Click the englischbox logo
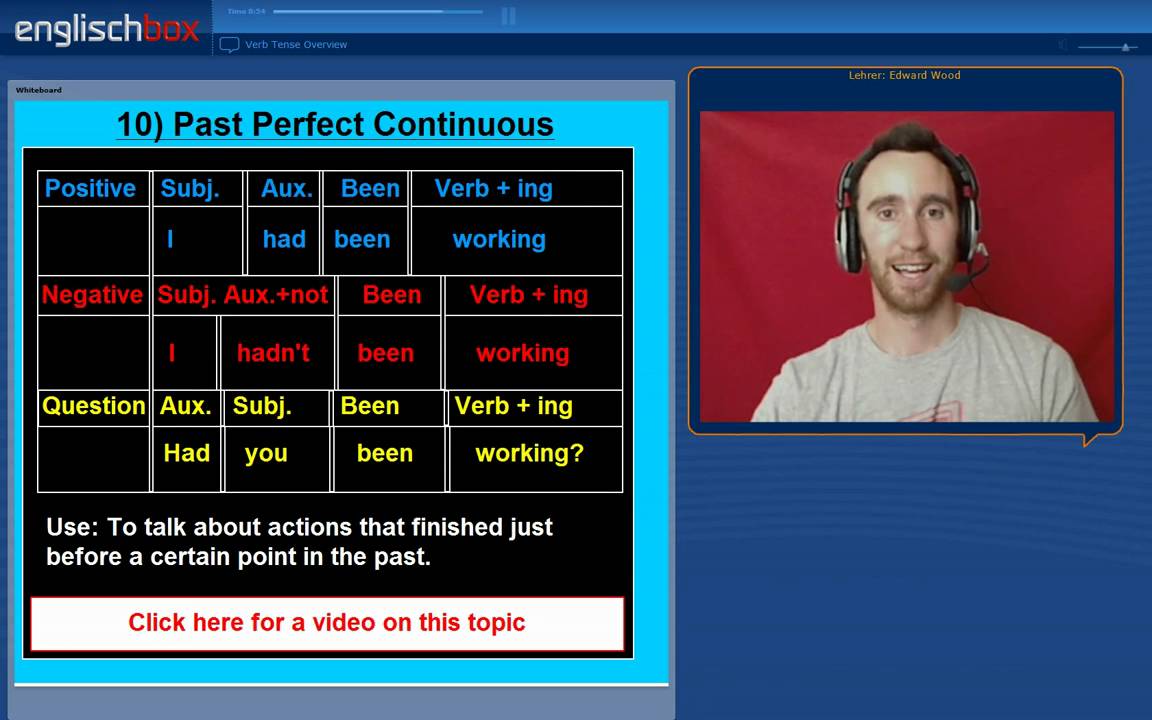 point(107,29)
